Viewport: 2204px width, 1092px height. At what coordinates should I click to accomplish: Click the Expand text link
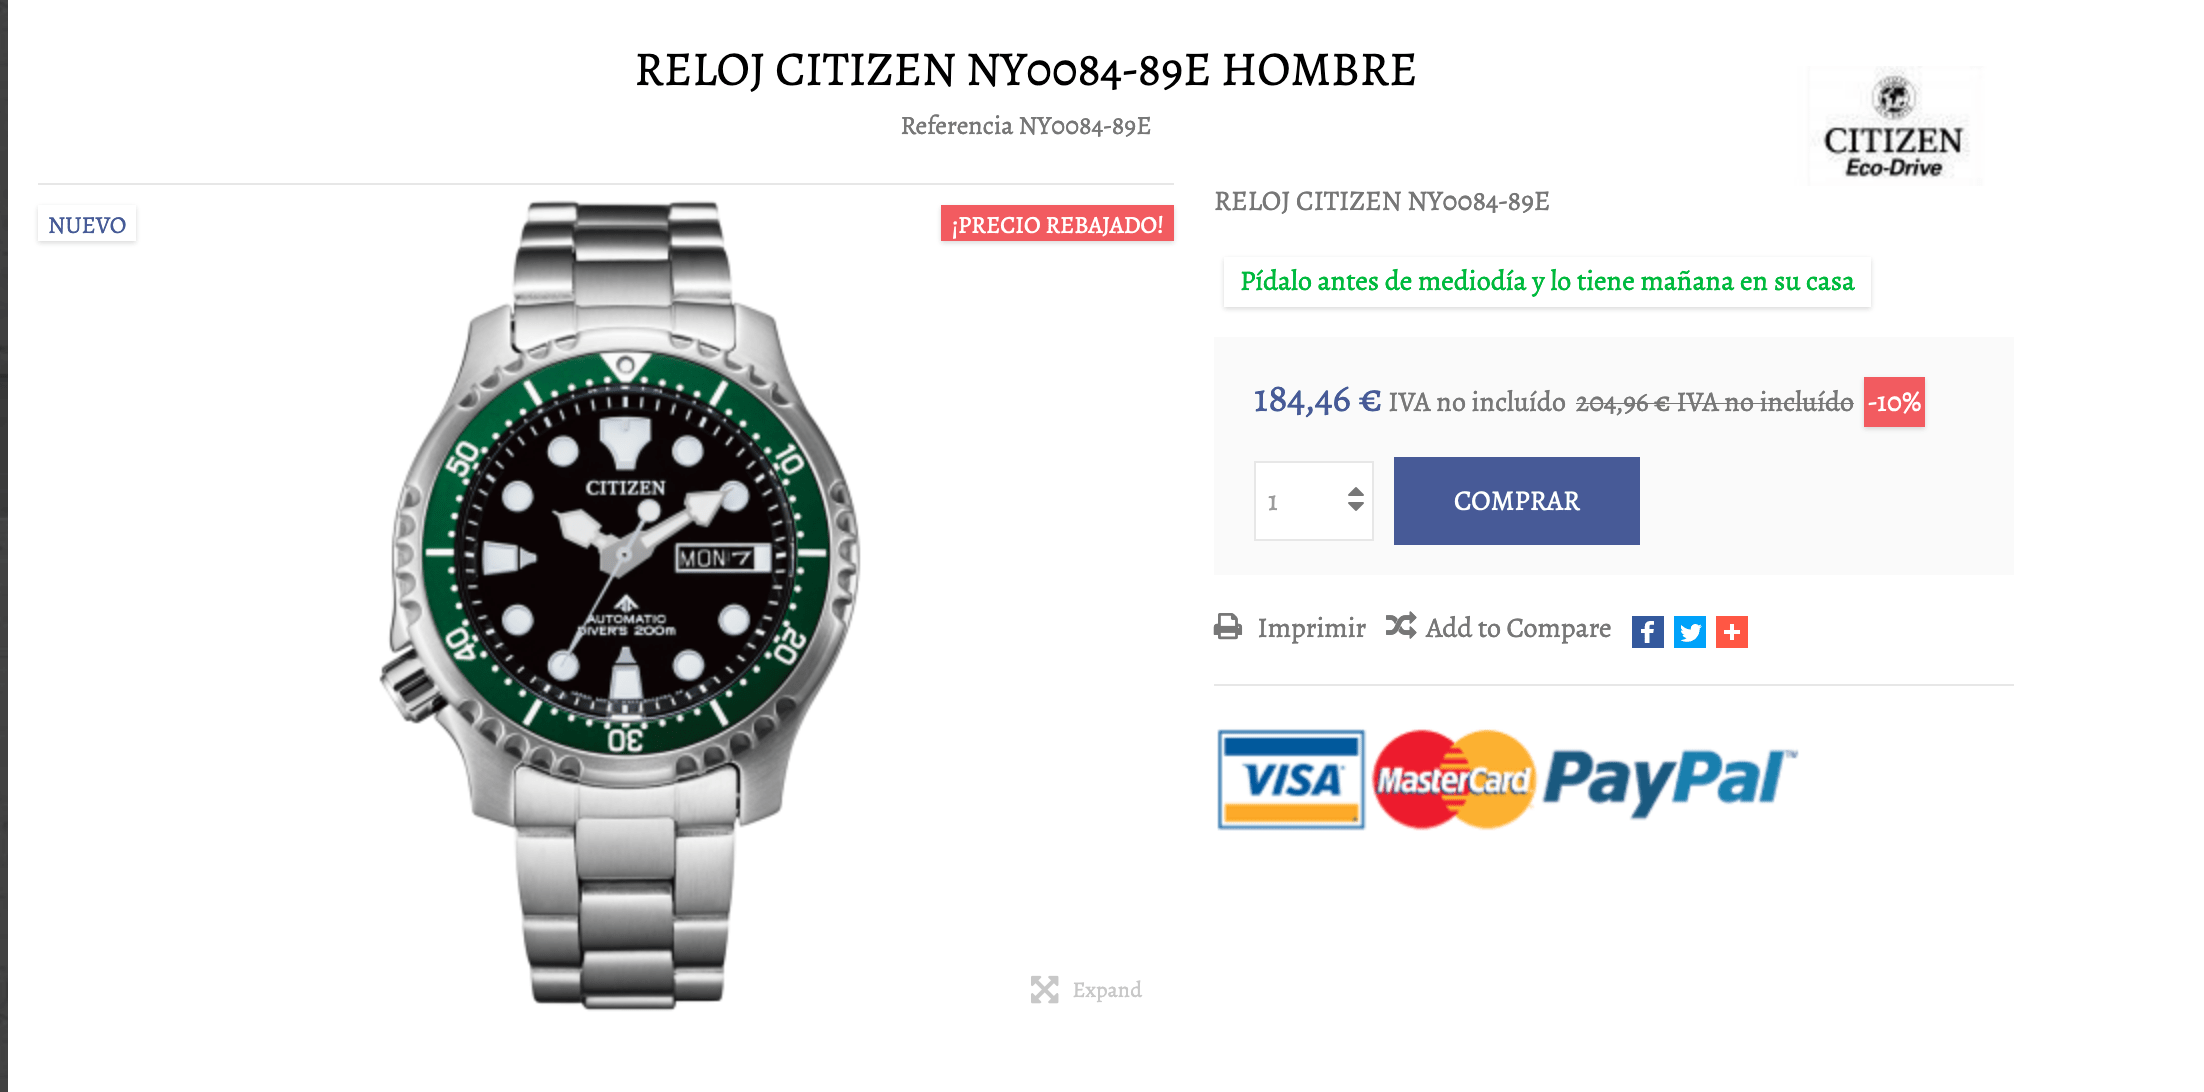pyautogui.click(x=1107, y=990)
